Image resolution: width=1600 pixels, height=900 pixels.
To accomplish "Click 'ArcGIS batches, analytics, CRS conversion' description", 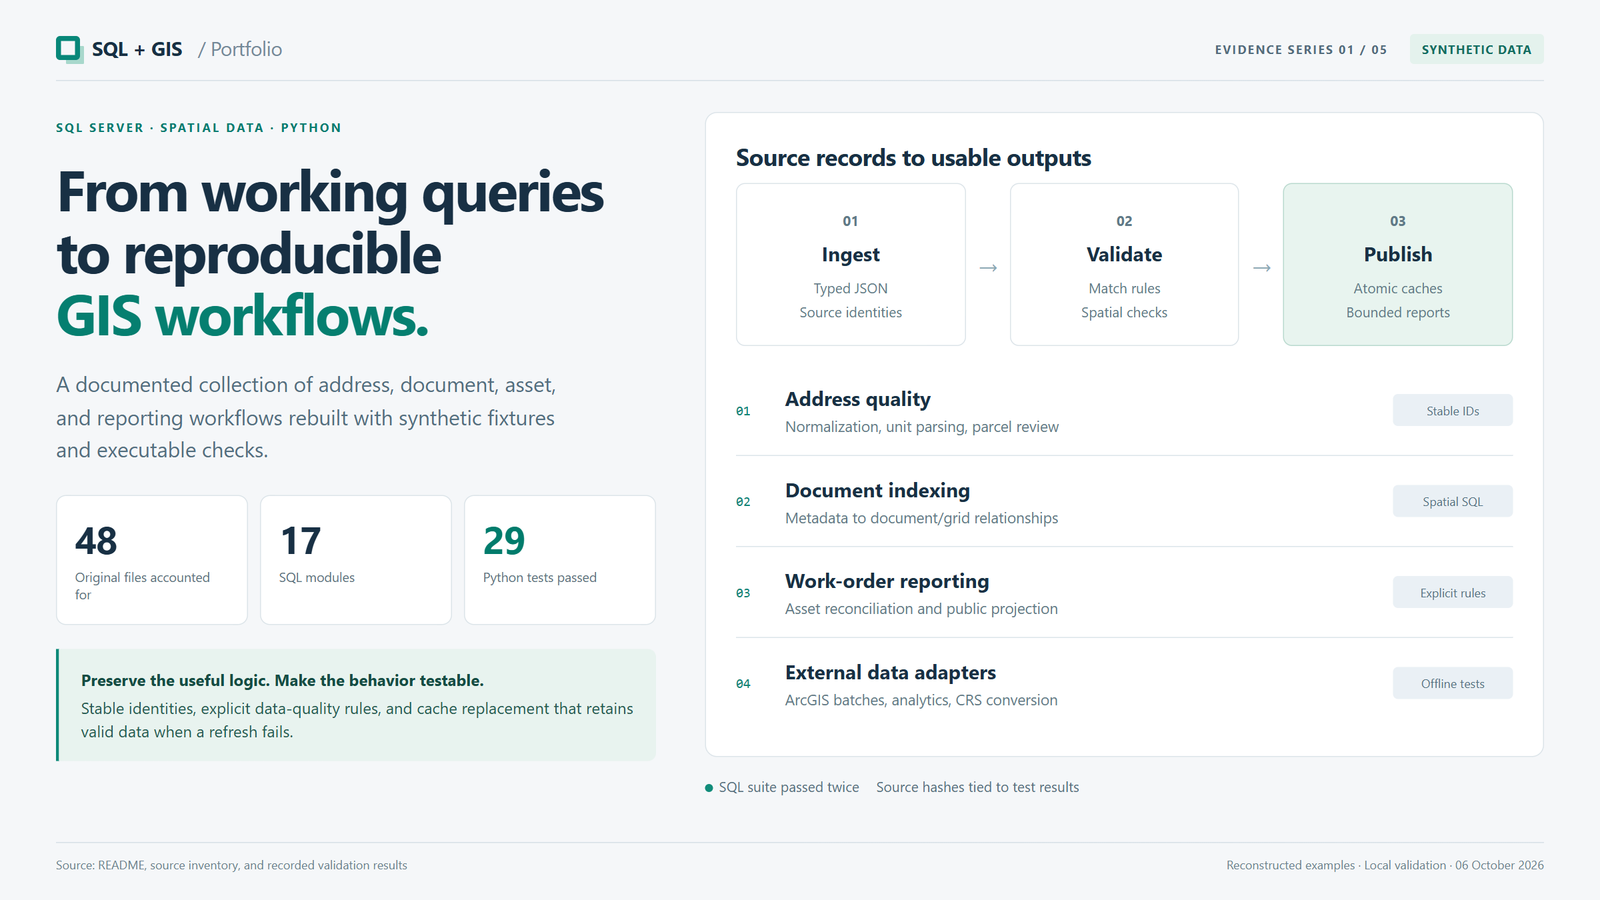I will click(x=922, y=700).
